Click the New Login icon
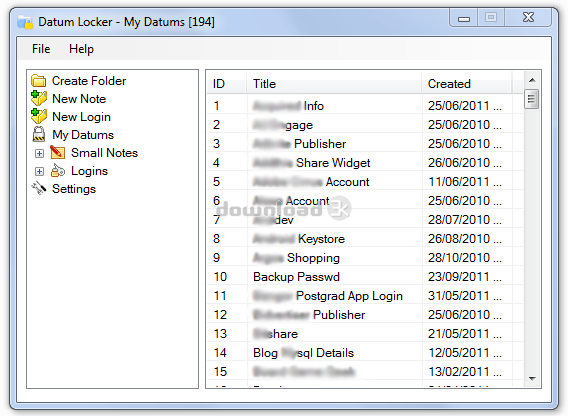The image size is (568, 416). tap(38, 117)
